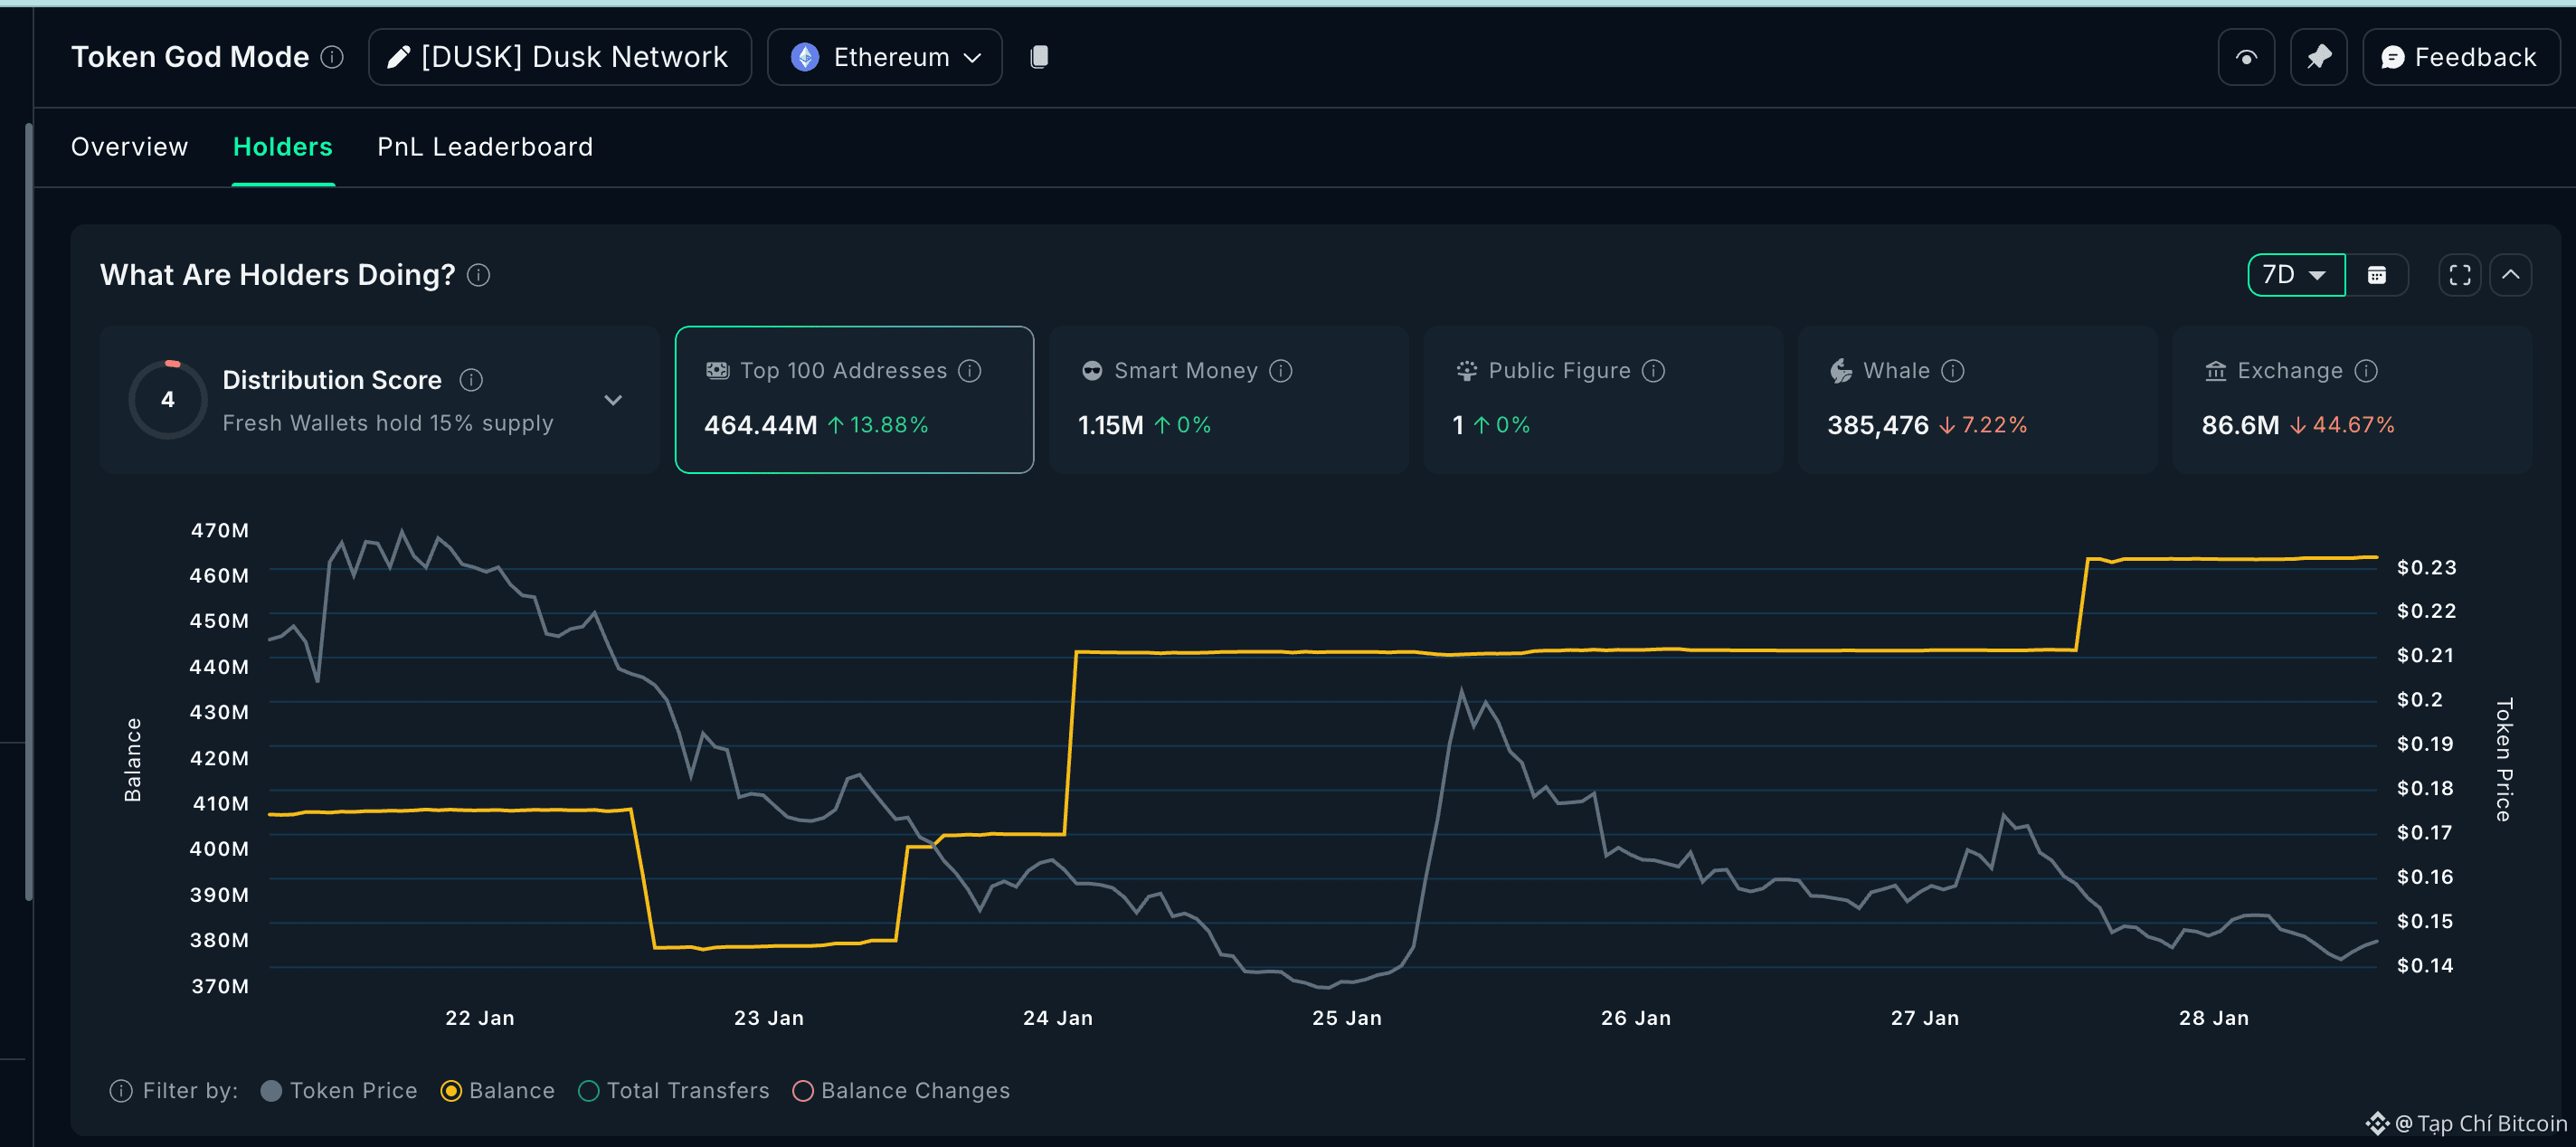Switch to the Overview tab
The image size is (2576, 1147).
(129, 147)
